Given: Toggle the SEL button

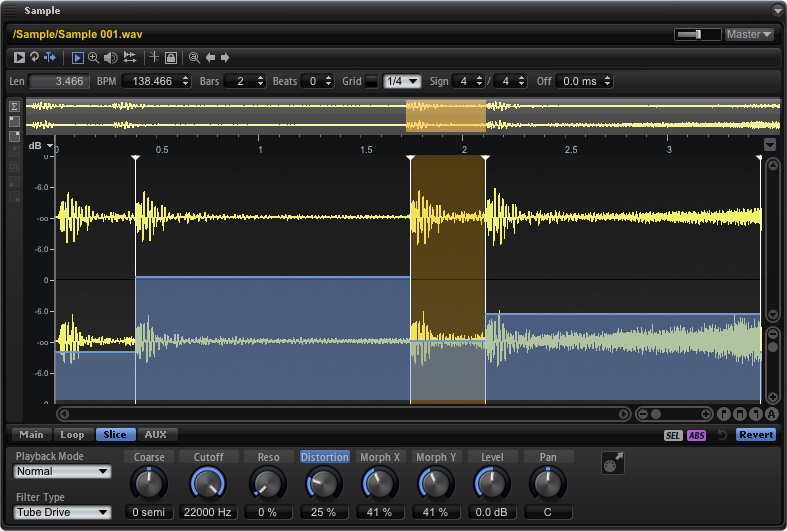Looking at the screenshot, I should point(674,435).
